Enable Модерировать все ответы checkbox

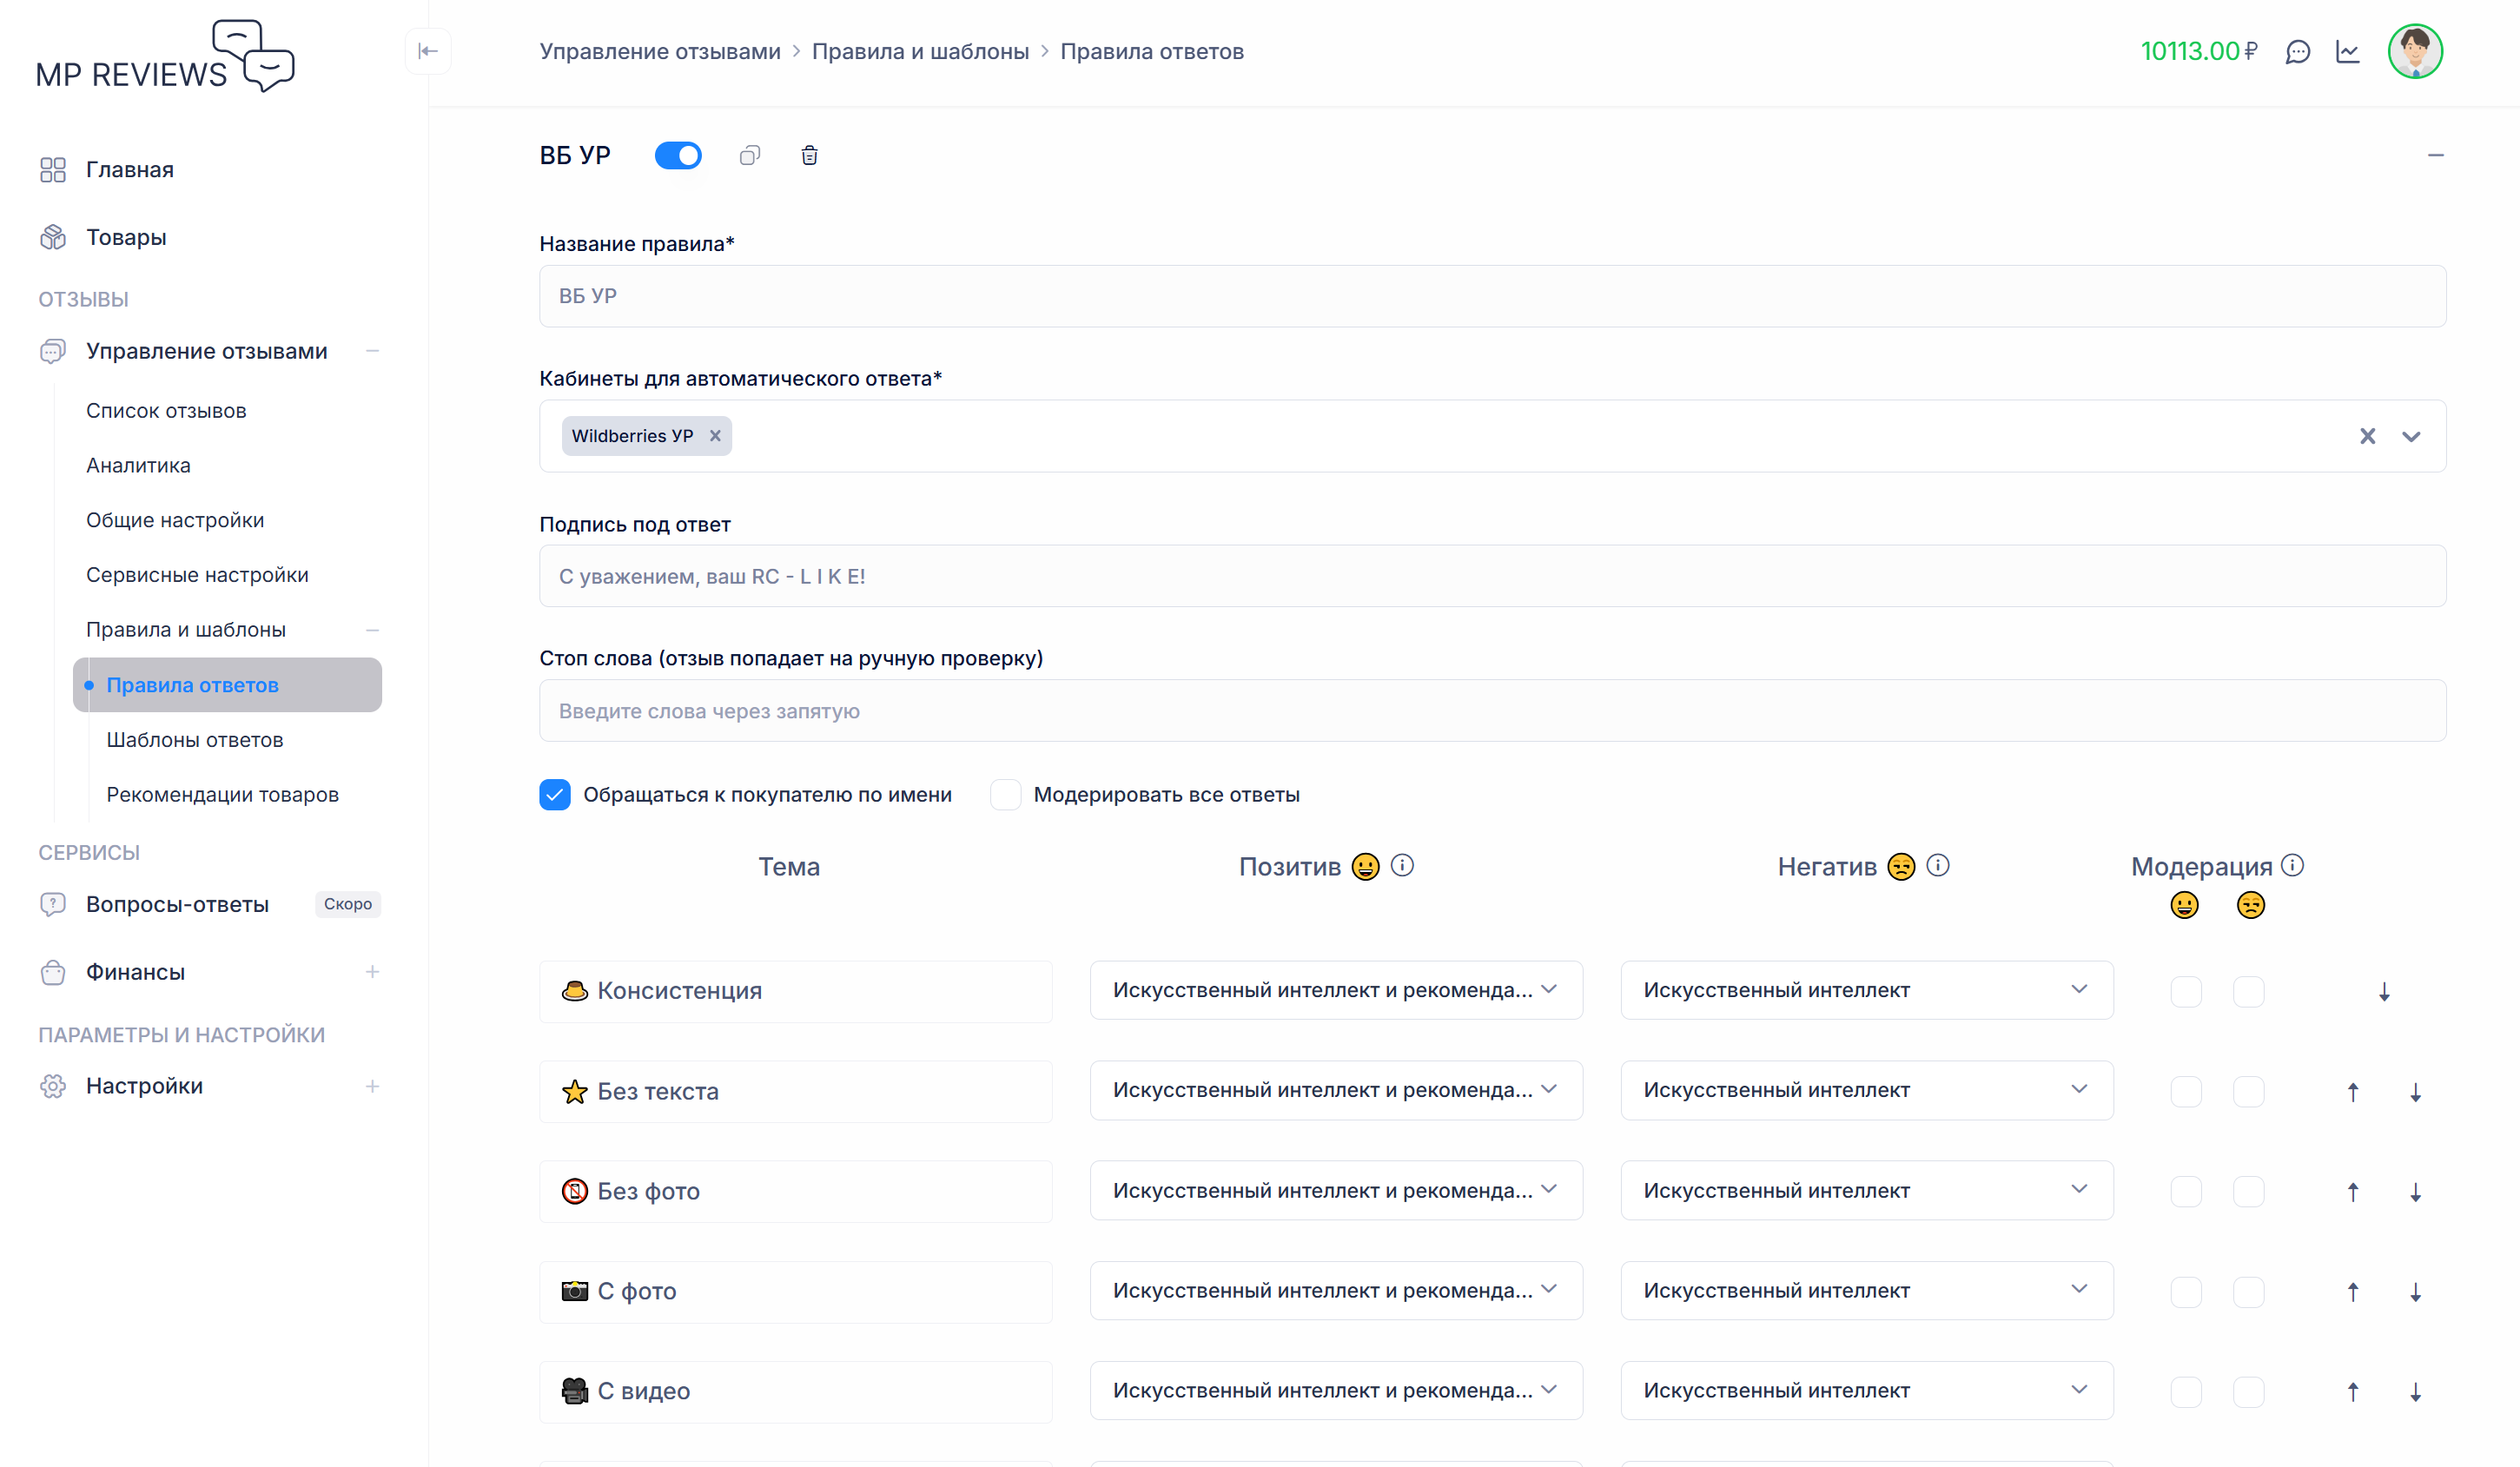pos(1005,794)
